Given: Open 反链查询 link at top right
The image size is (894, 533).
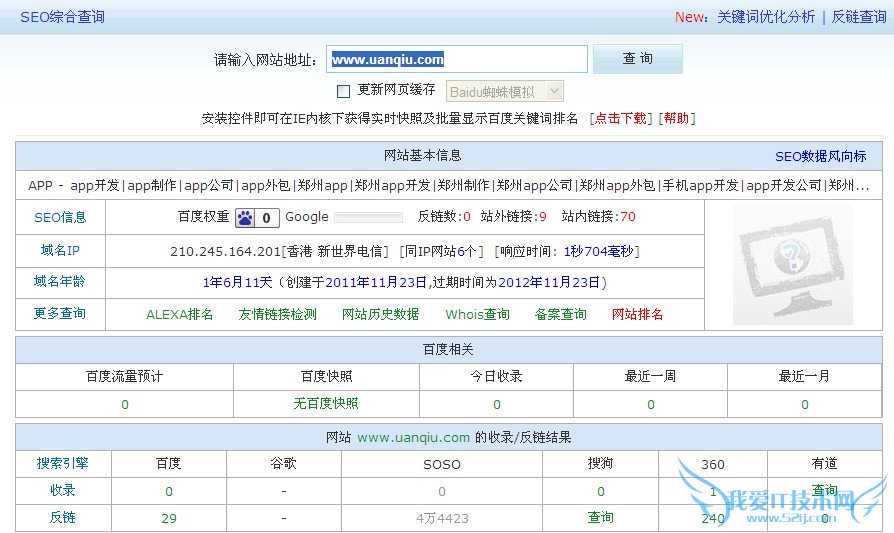Looking at the screenshot, I should point(859,17).
